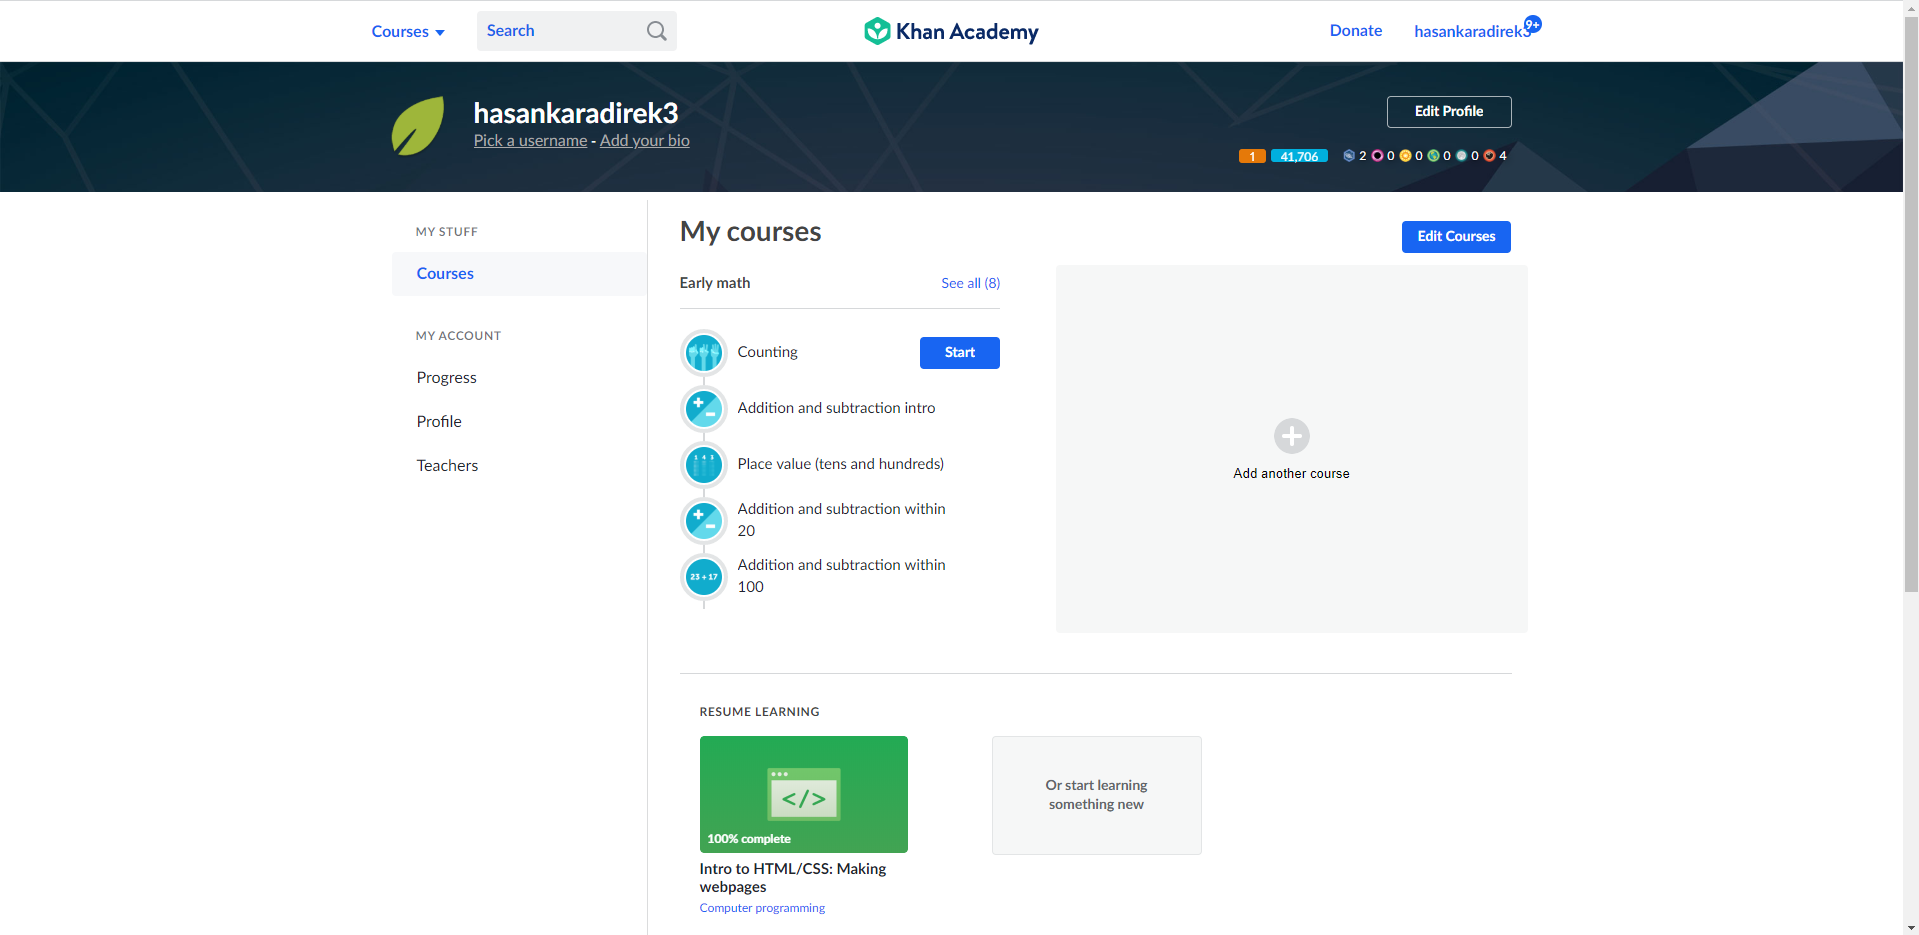The width and height of the screenshot is (1919, 935).
Task: Click the 41,706 energy points badge
Action: tap(1299, 156)
